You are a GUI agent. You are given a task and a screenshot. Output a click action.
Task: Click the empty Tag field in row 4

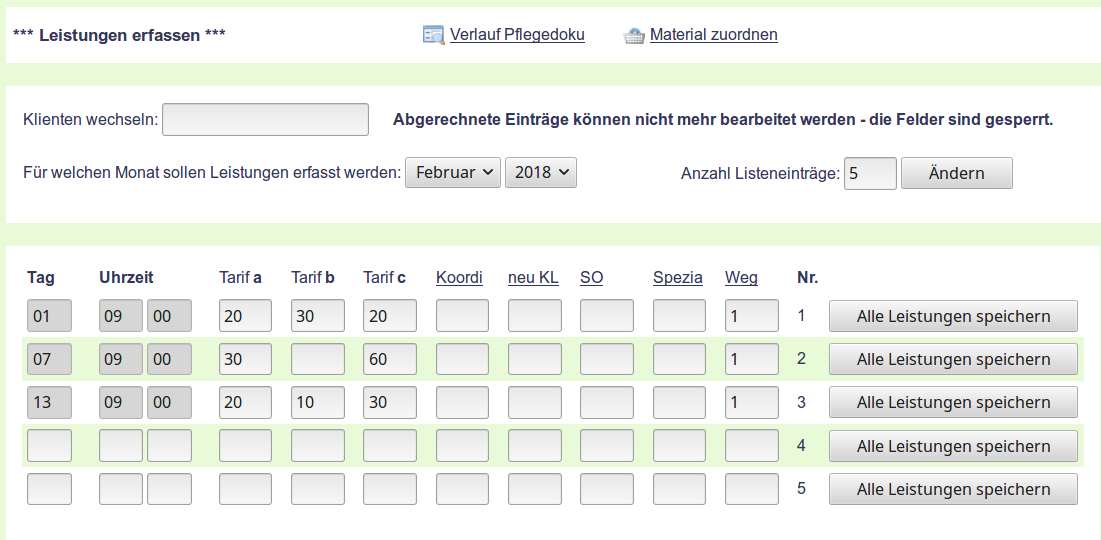49,446
